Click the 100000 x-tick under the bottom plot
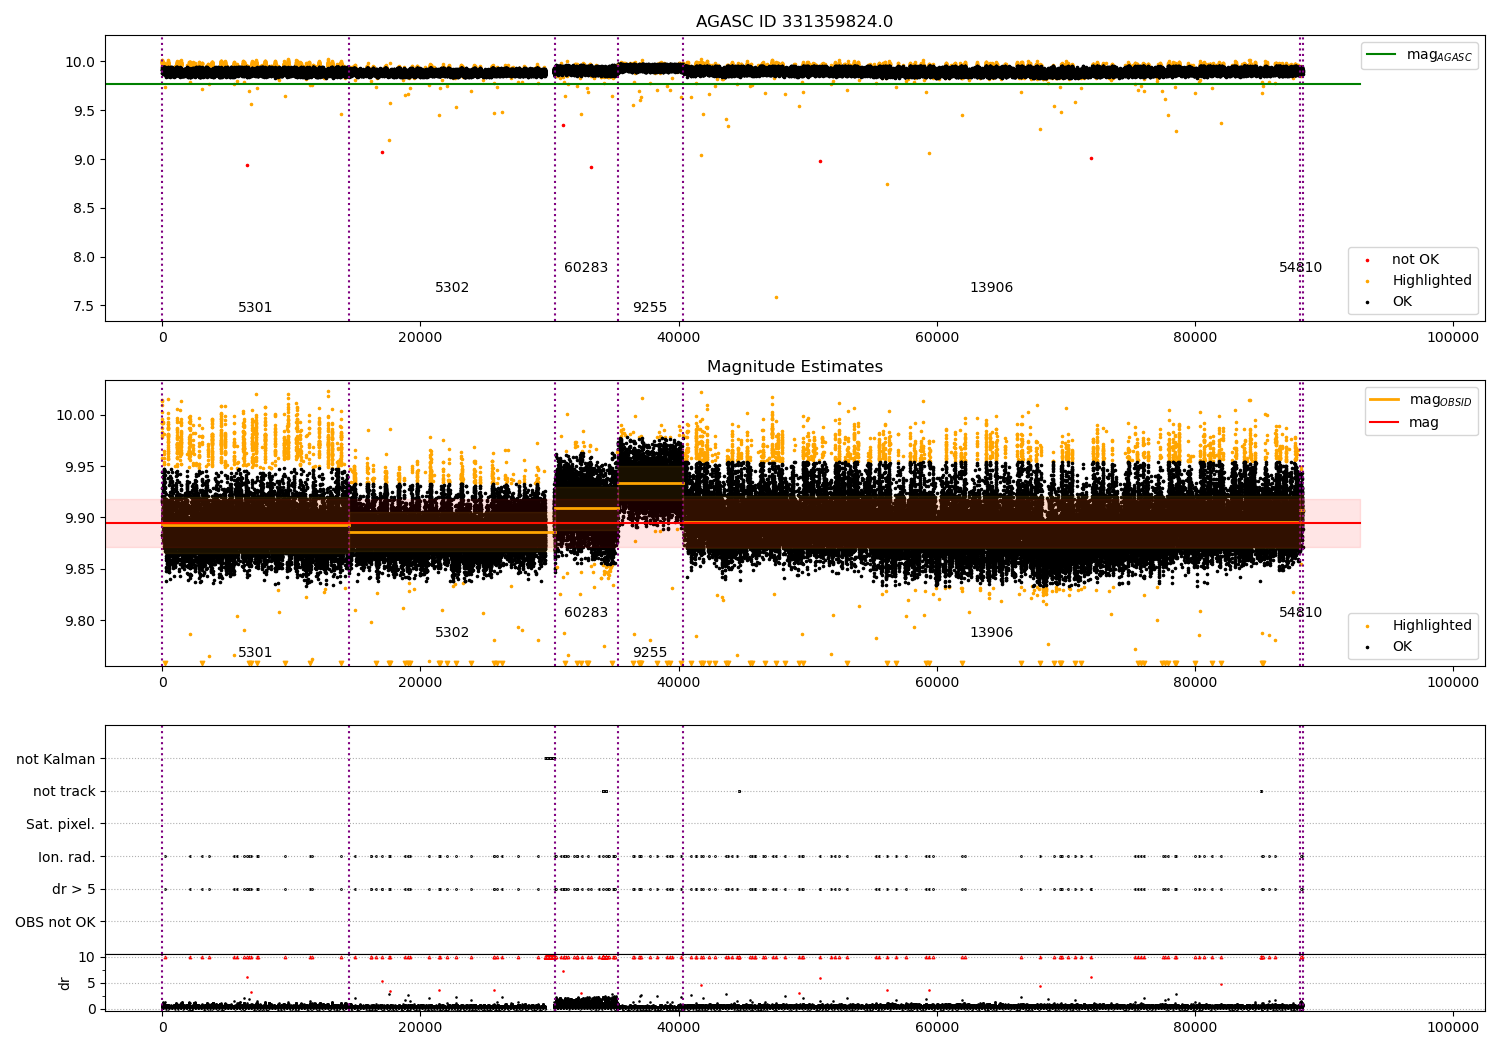 click(x=1452, y=1028)
